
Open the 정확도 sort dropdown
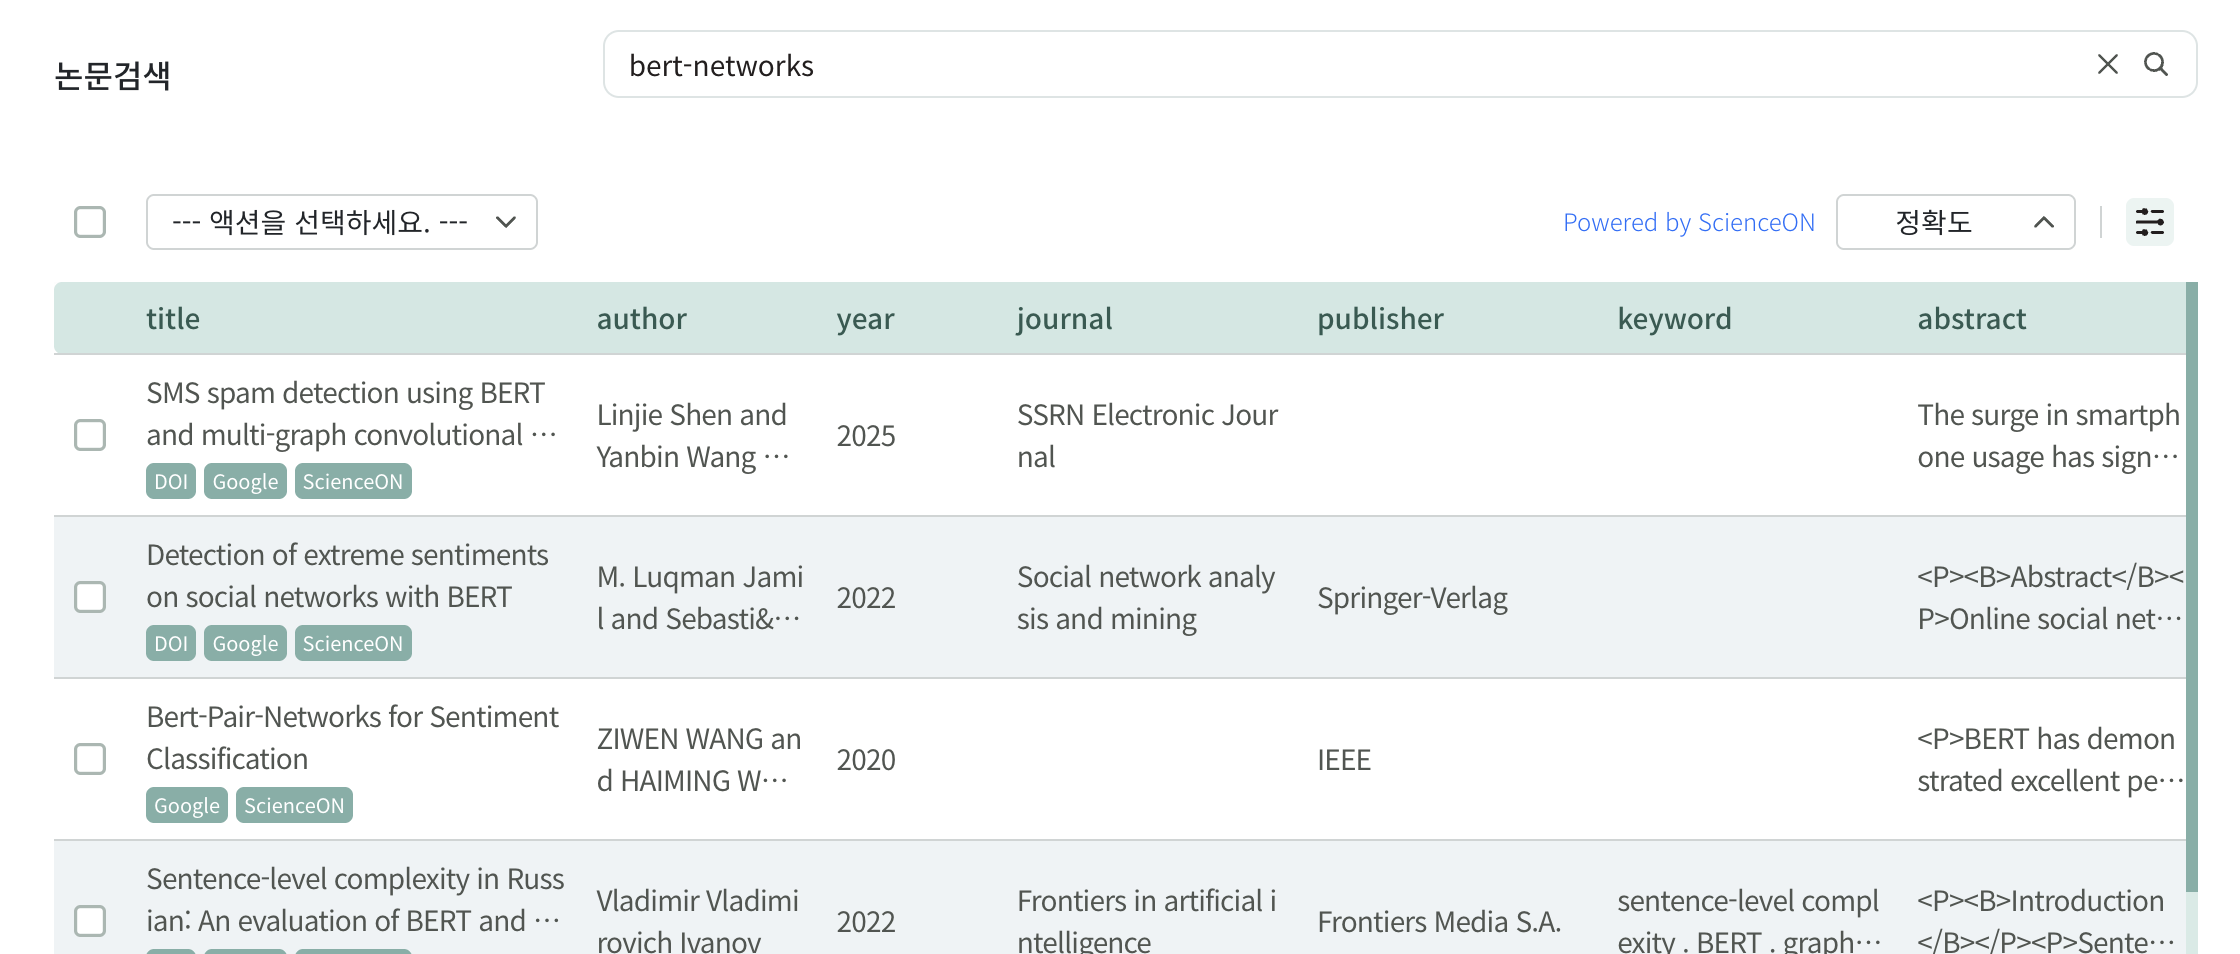tap(1956, 222)
